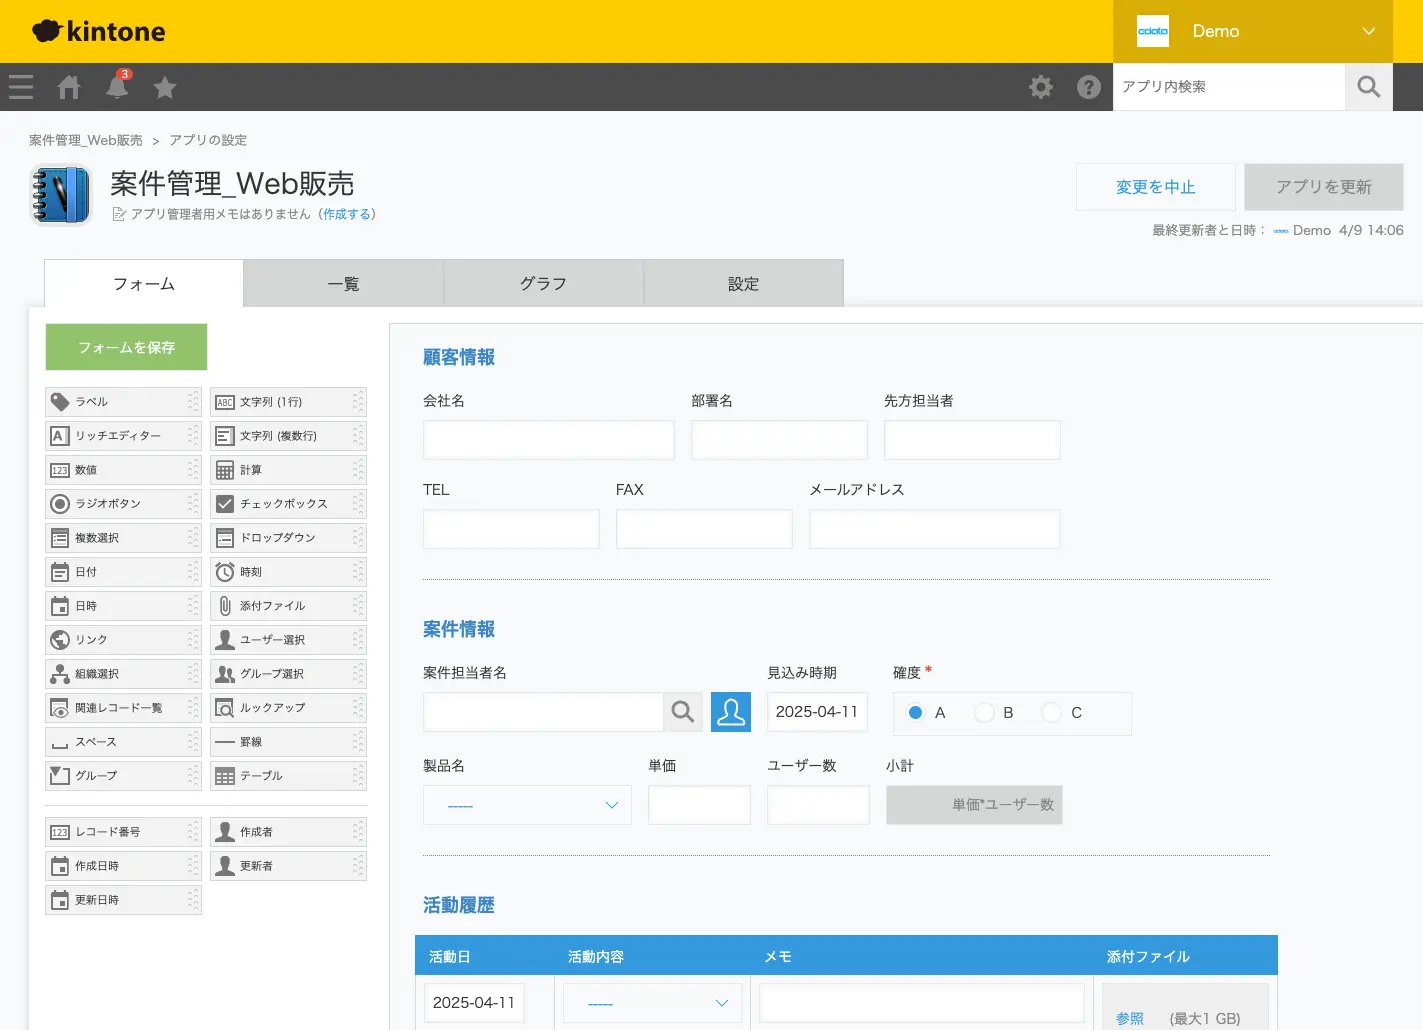Select the 更新日時 field item
This screenshot has width=1423, height=1030.
pyautogui.click(x=123, y=900)
